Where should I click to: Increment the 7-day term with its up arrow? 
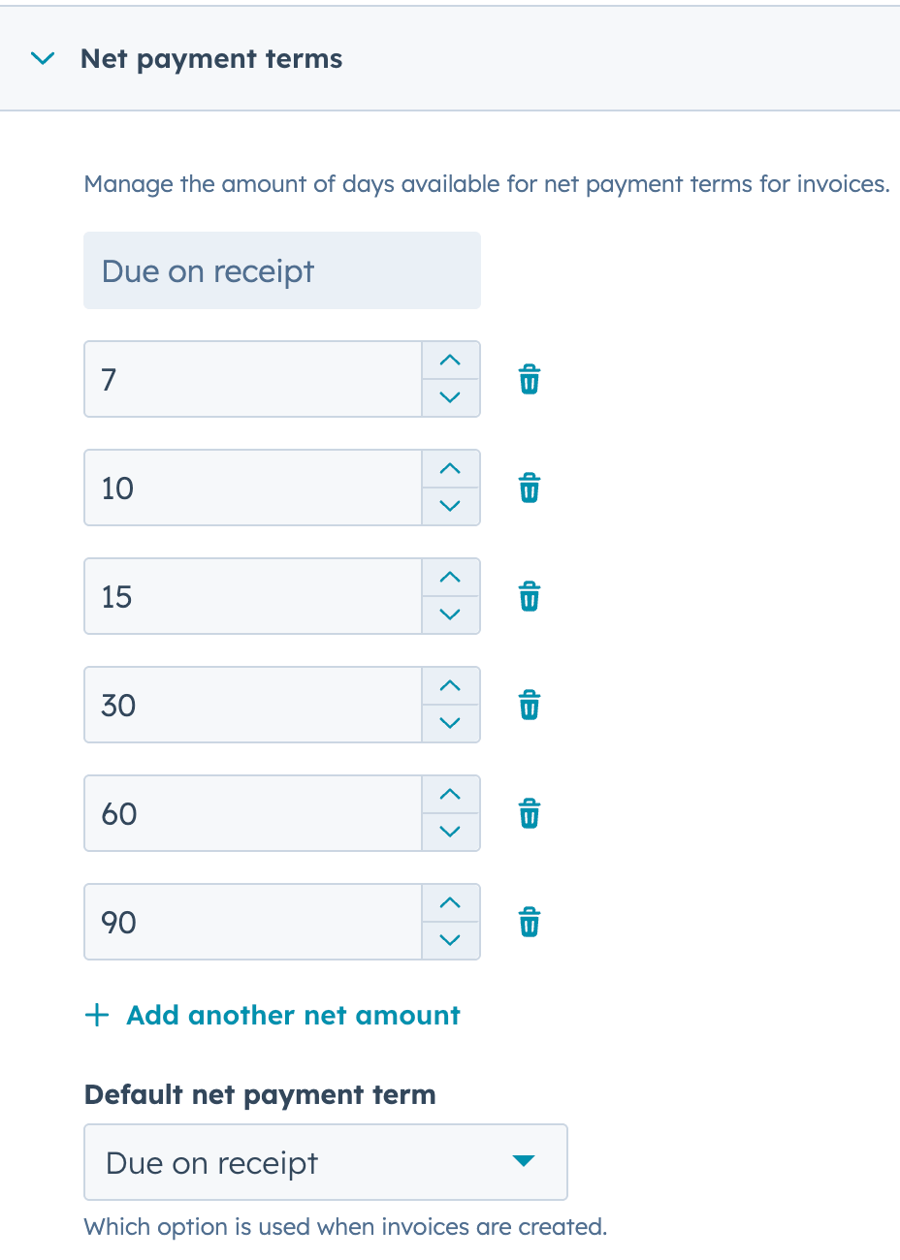pos(450,360)
